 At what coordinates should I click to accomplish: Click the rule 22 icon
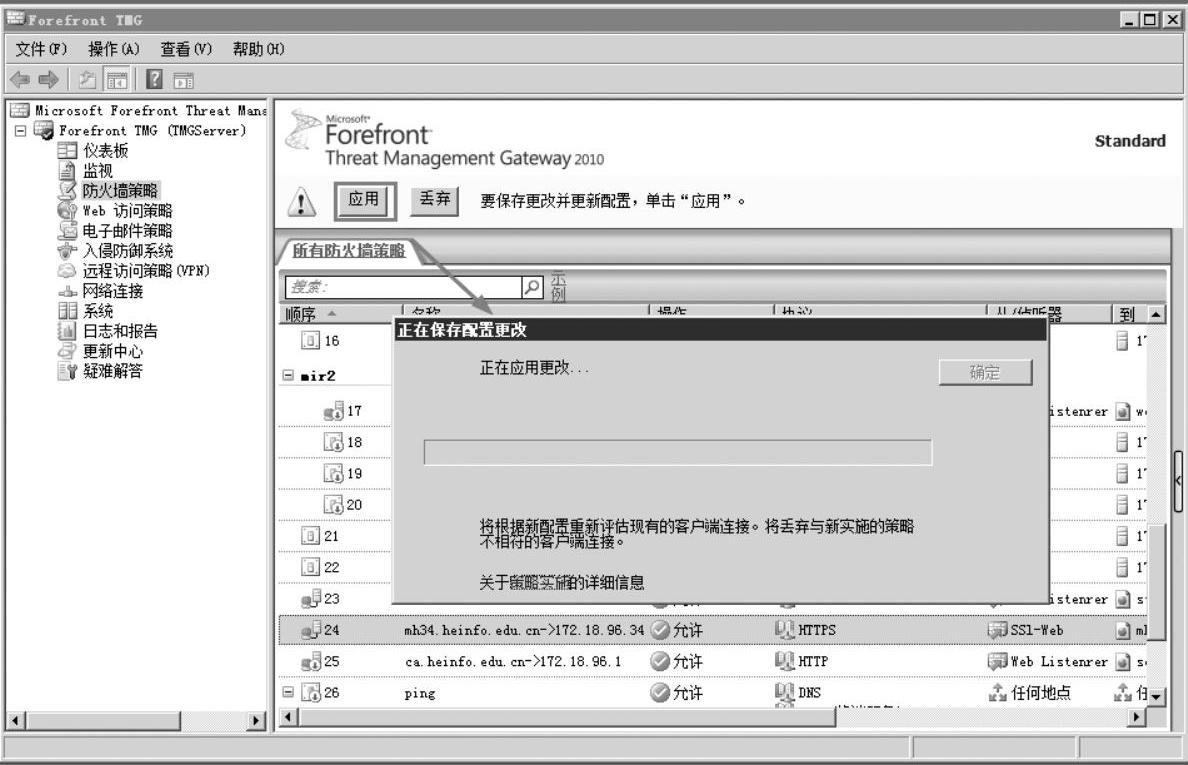click(310, 567)
